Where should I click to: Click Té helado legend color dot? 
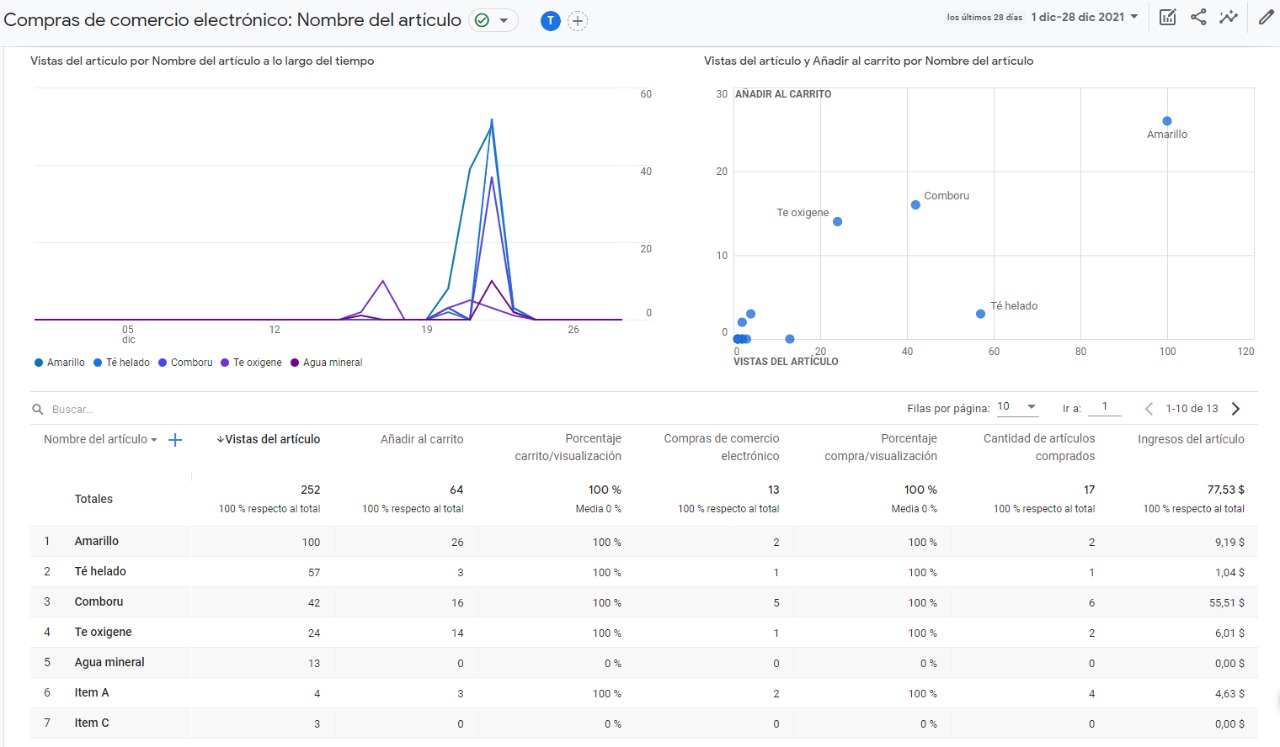[x=98, y=363]
